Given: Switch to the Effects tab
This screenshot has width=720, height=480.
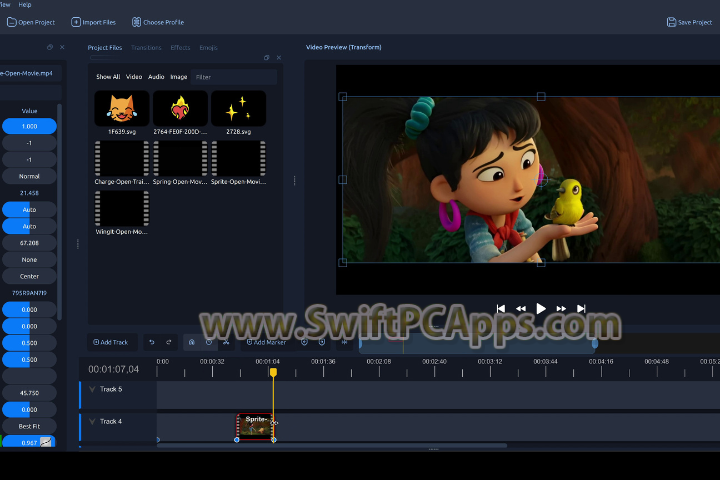Looking at the screenshot, I should tap(180, 47).
